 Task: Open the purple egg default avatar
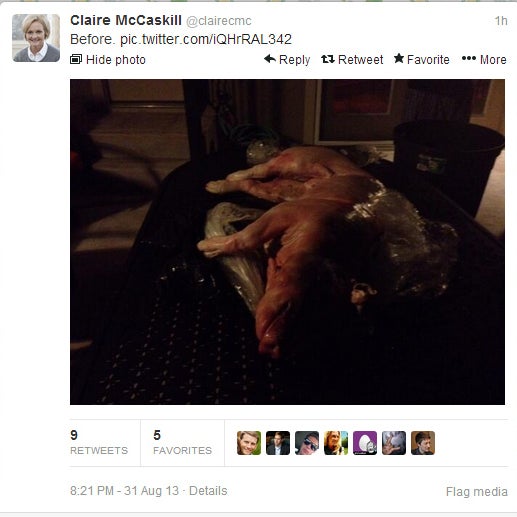[x=365, y=443]
